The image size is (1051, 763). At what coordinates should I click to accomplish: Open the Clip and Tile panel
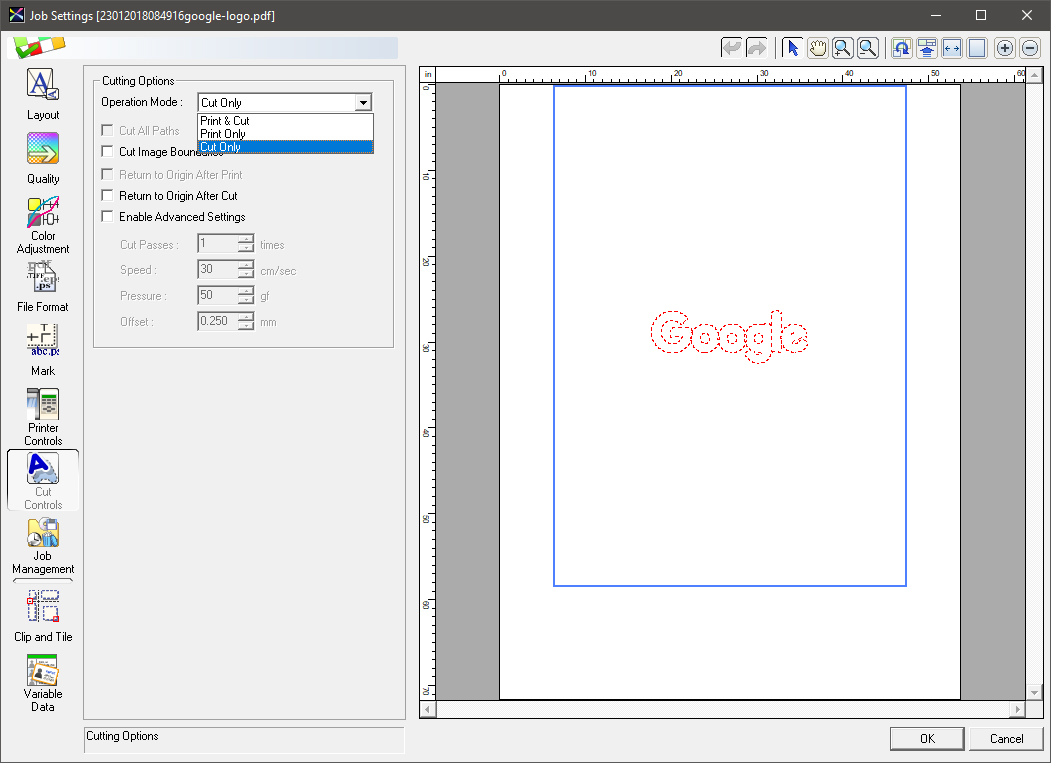43,616
